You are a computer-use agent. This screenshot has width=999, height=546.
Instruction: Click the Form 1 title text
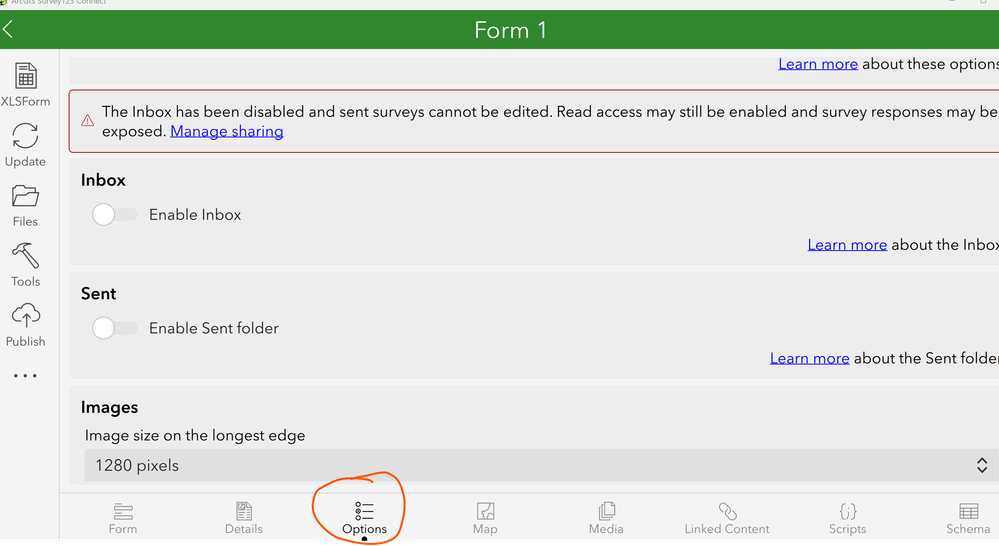pyautogui.click(x=510, y=30)
